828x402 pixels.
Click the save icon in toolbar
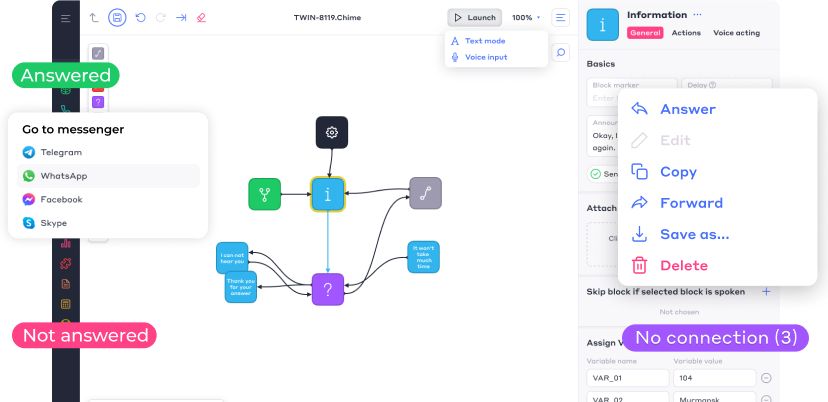117,18
